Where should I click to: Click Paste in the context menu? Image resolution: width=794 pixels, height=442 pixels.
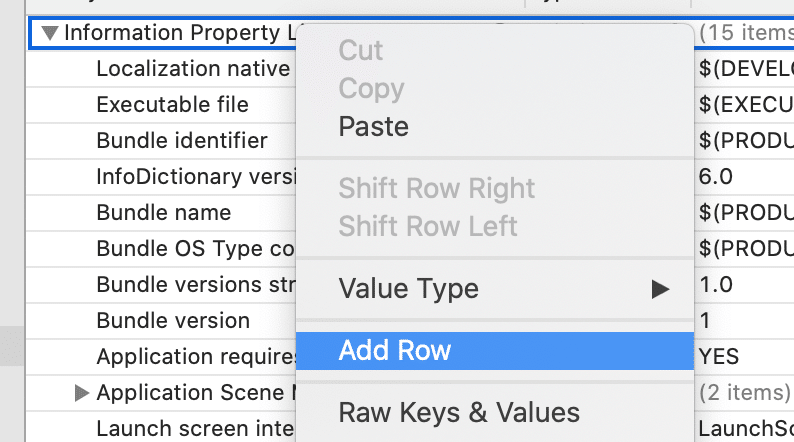tap(373, 127)
